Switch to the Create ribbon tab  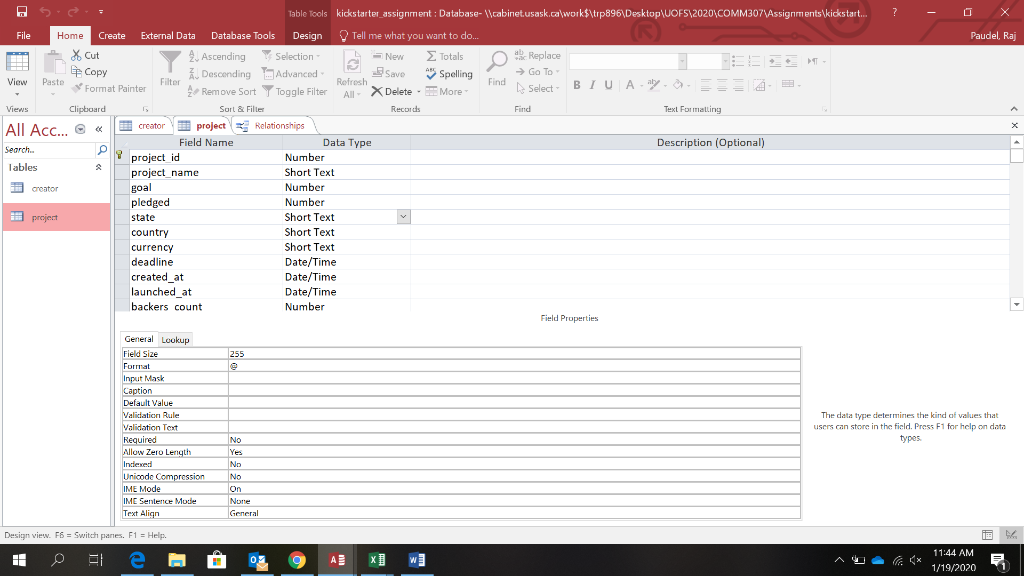[112, 35]
